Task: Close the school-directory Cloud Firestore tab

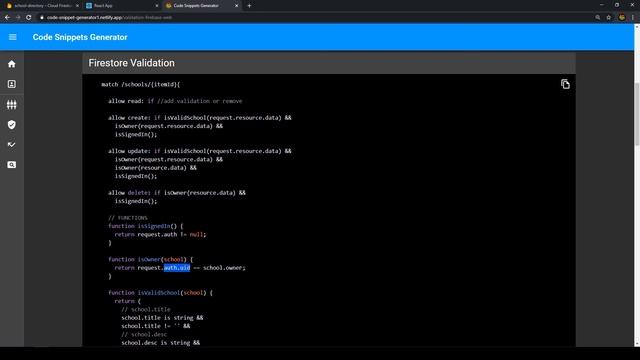Action: coord(77,6)
